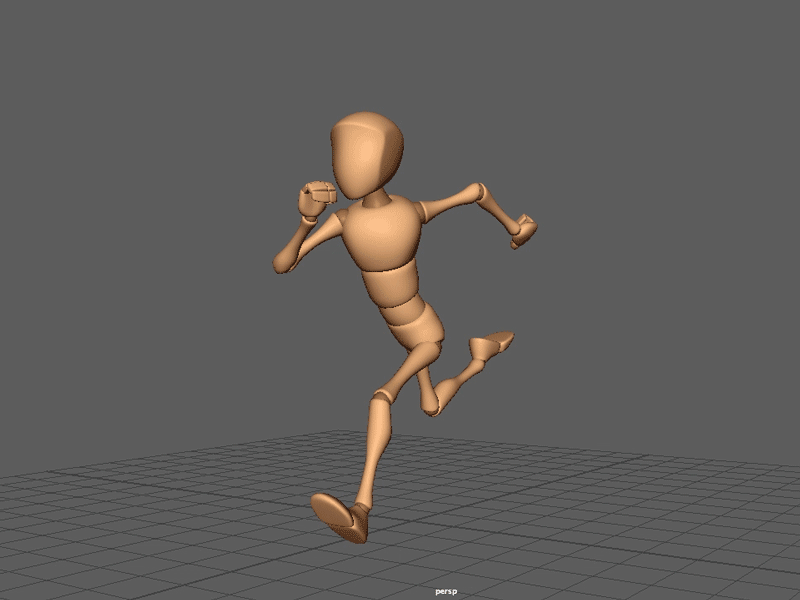Click the persp camera label
The height and width of the screenshot is (600, 800).
click(447, 589)
